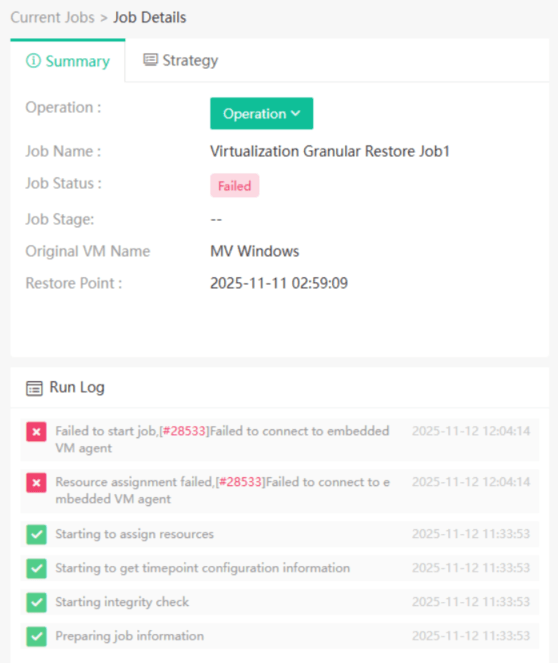This screenshot has width=558, height=663.
Task: Click green check for 'Preparing job information'
Action: [36, 636]
